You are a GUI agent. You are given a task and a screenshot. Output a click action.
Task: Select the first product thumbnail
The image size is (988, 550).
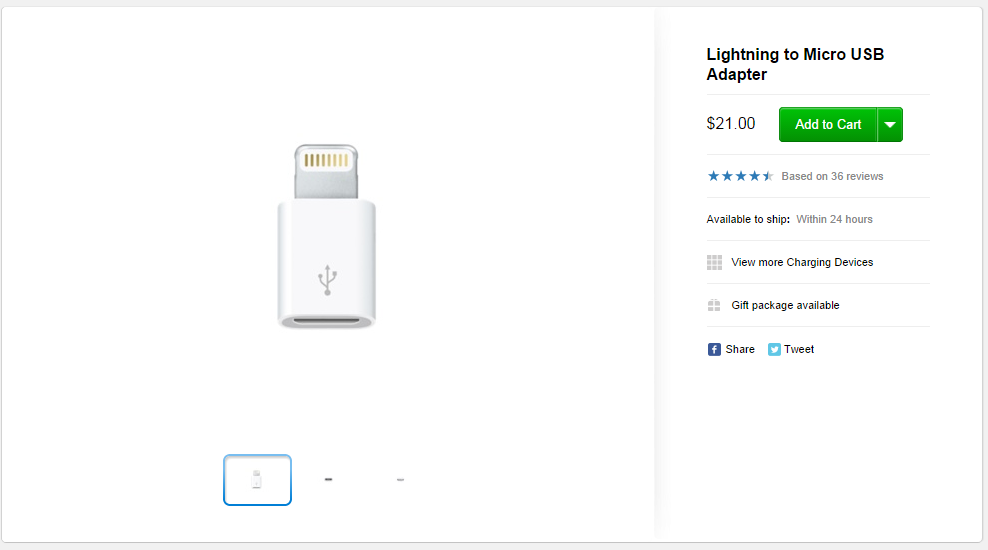tap(257, 480)
